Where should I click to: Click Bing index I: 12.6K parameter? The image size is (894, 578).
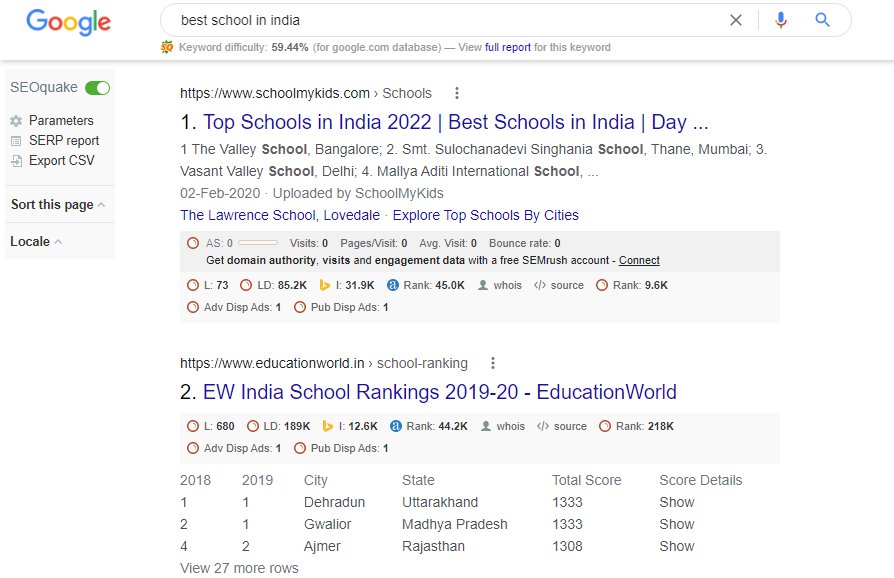(x=358, y=426)
